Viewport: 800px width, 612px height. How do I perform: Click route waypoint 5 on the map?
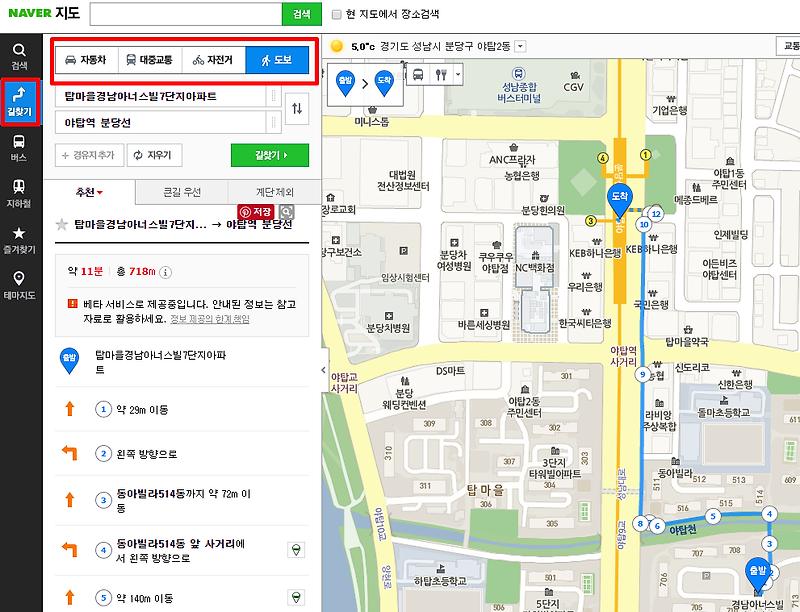(713, 517)
